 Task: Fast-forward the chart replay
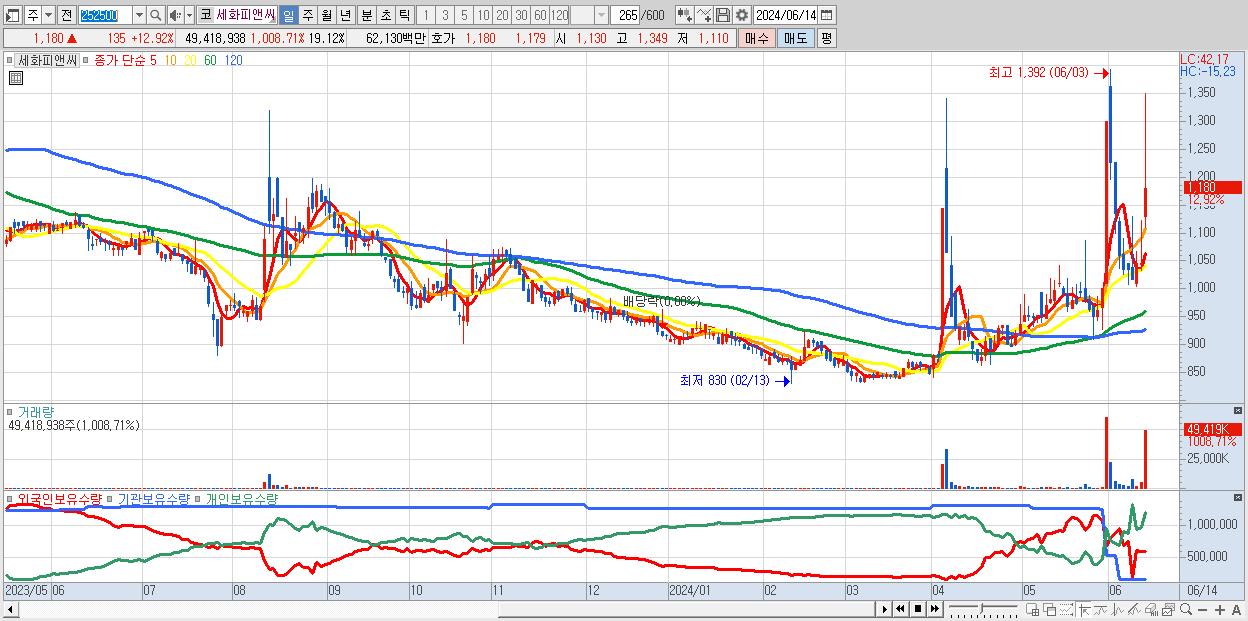point(934,609)
